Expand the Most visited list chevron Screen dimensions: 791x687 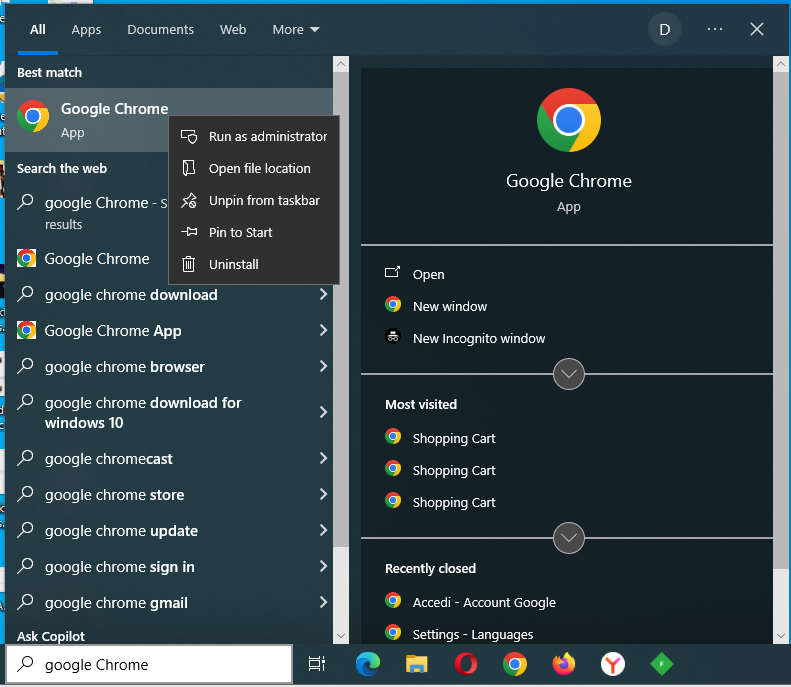tap(569, 538)
